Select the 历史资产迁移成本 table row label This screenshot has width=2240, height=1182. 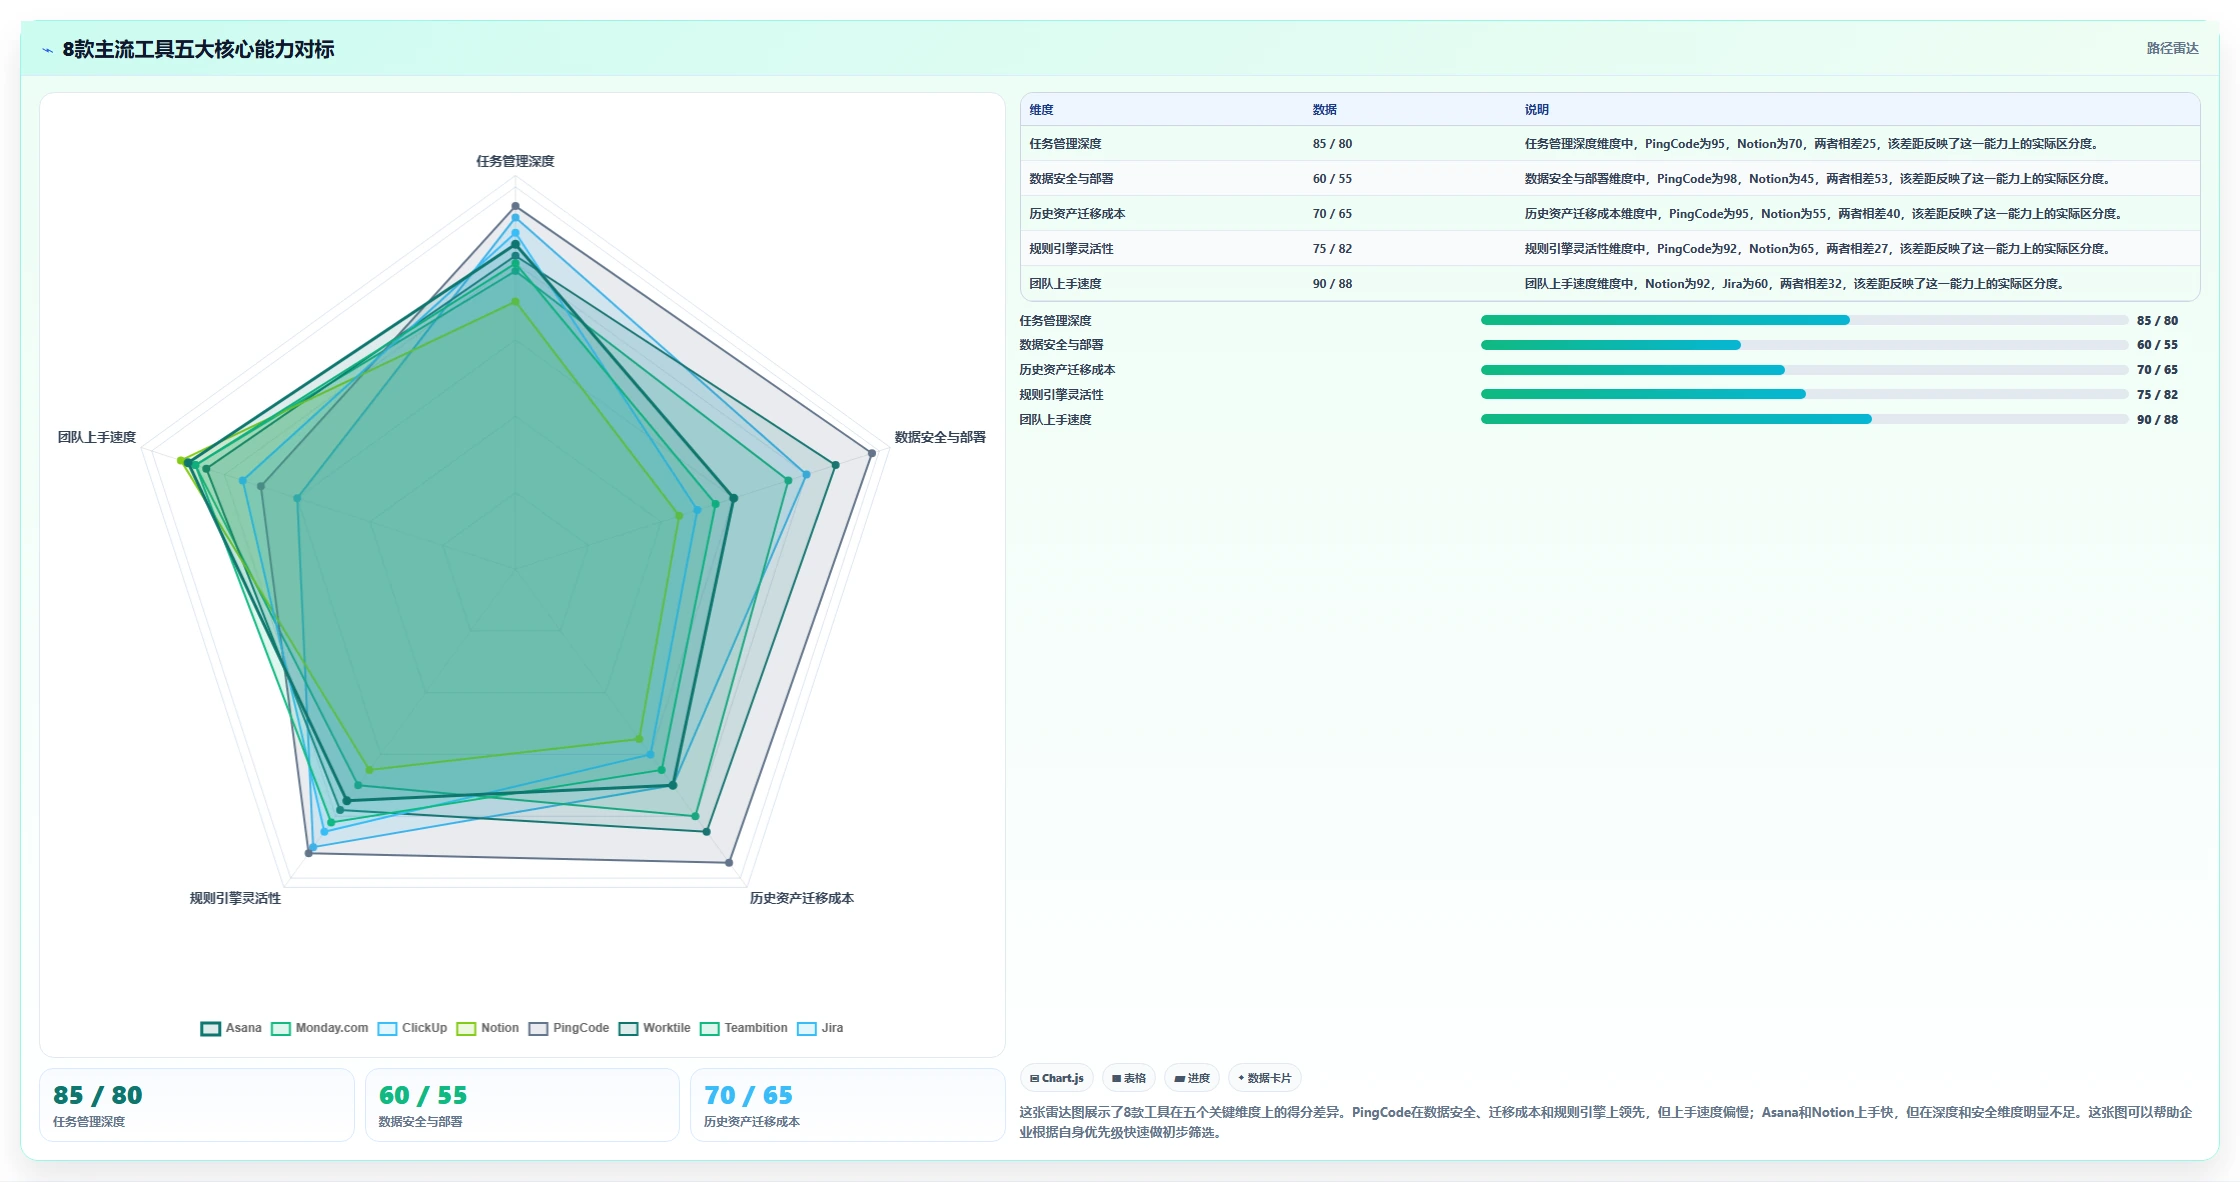click(x=1077, y=214)
